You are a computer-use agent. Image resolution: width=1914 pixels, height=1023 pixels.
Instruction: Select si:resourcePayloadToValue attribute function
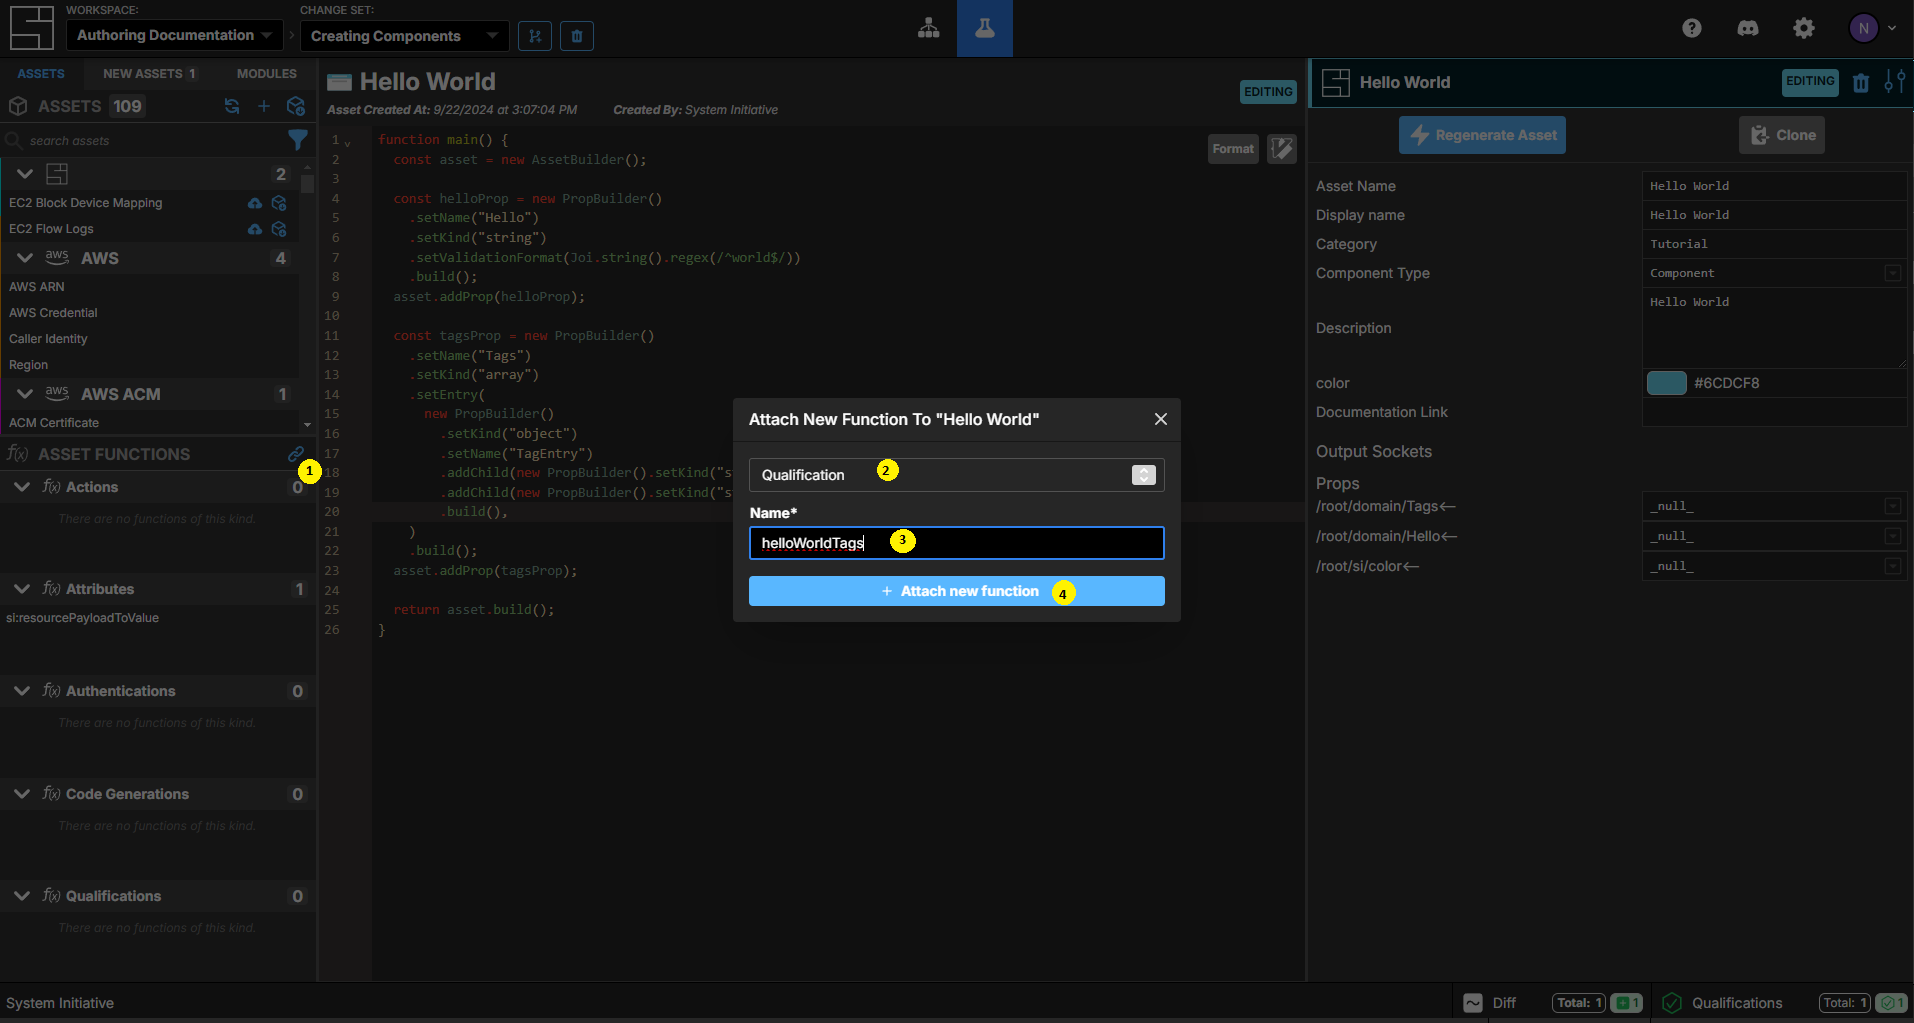tap(83, 618)
